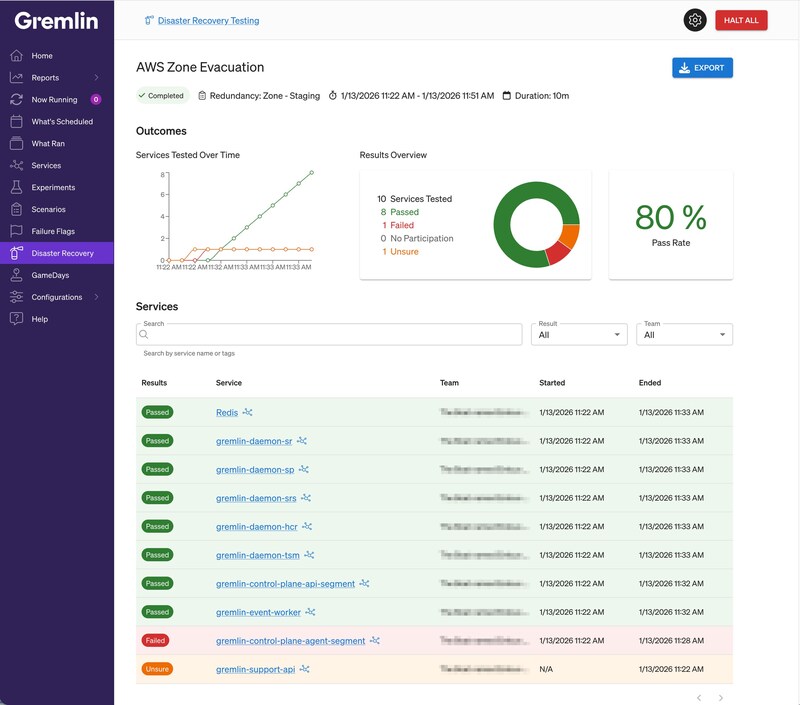Click the Experiments flask icon
Screen dimensions: 800x705
pos(16,188)
